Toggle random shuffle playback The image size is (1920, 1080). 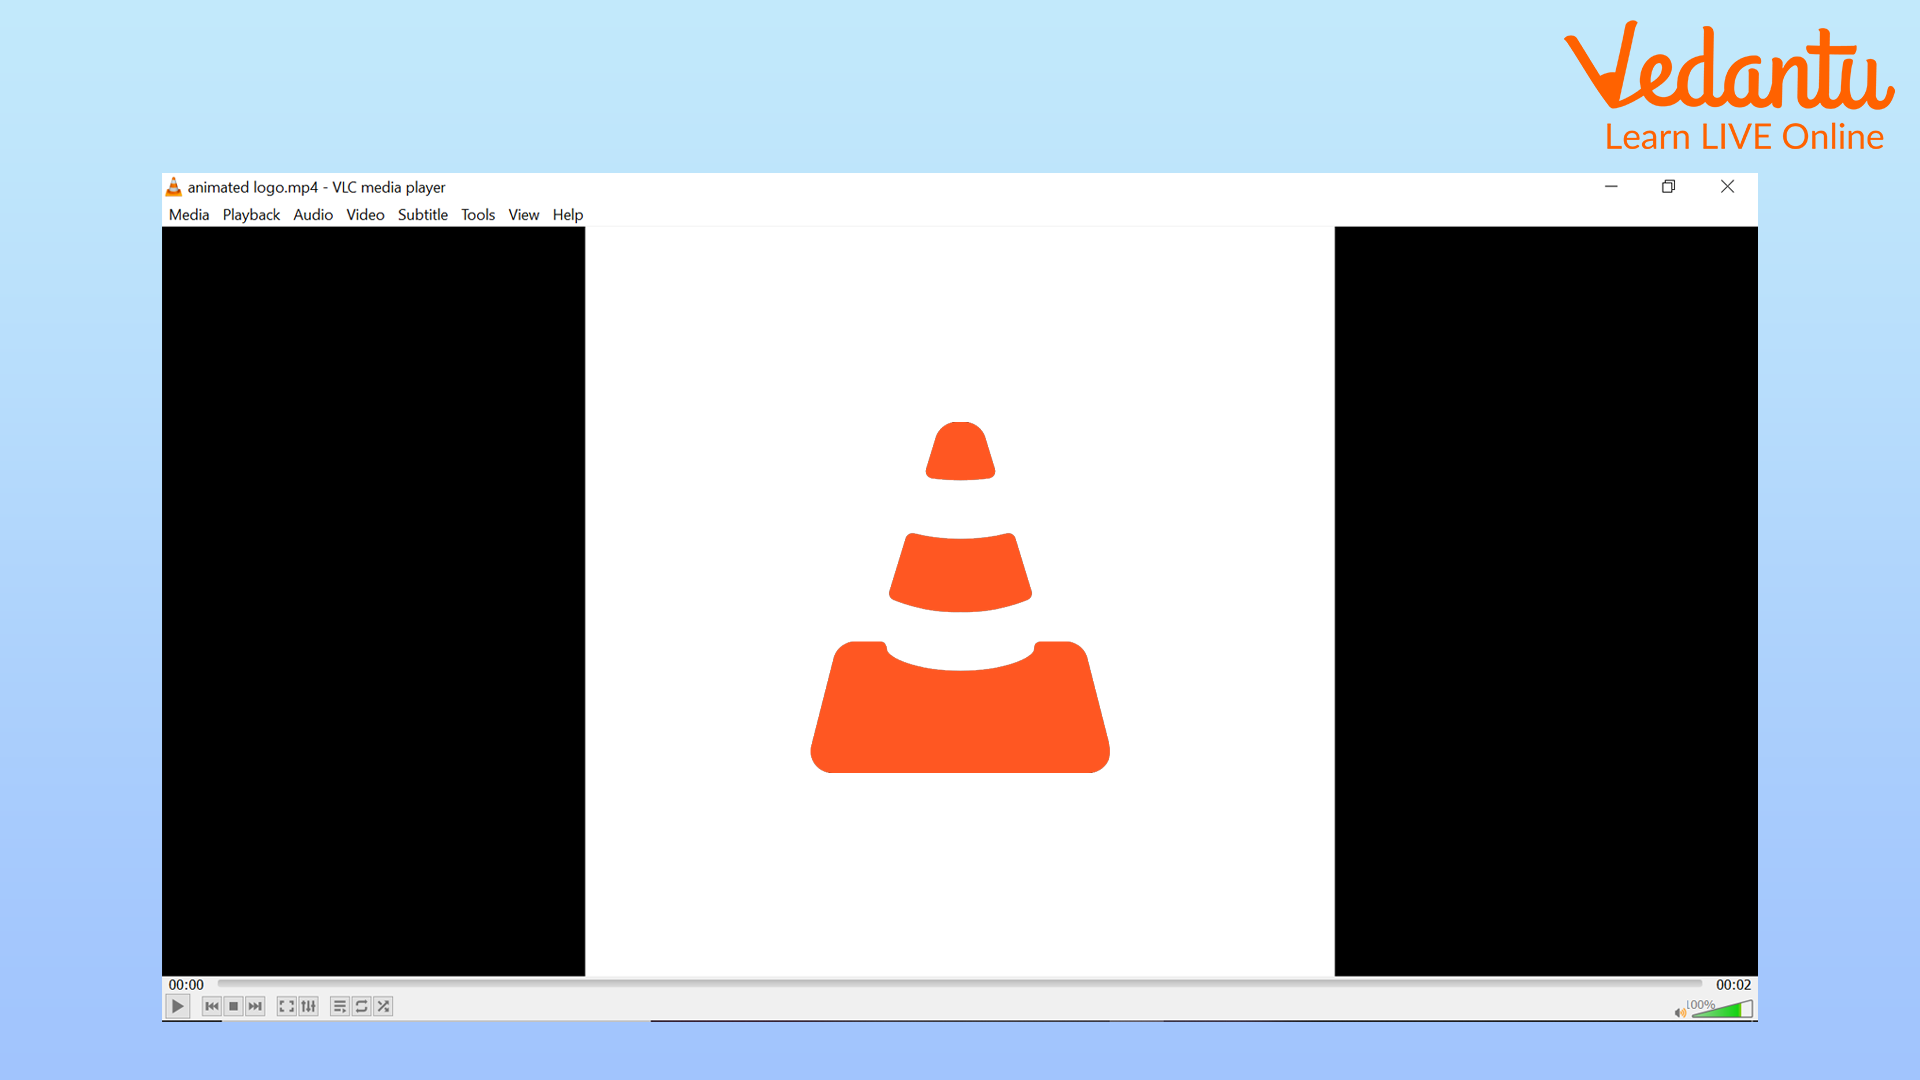click(383, 1006)
